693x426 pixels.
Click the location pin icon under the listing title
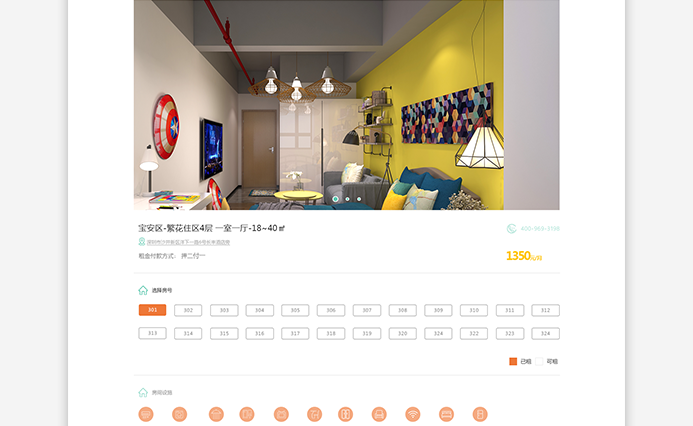pos(142,242)
